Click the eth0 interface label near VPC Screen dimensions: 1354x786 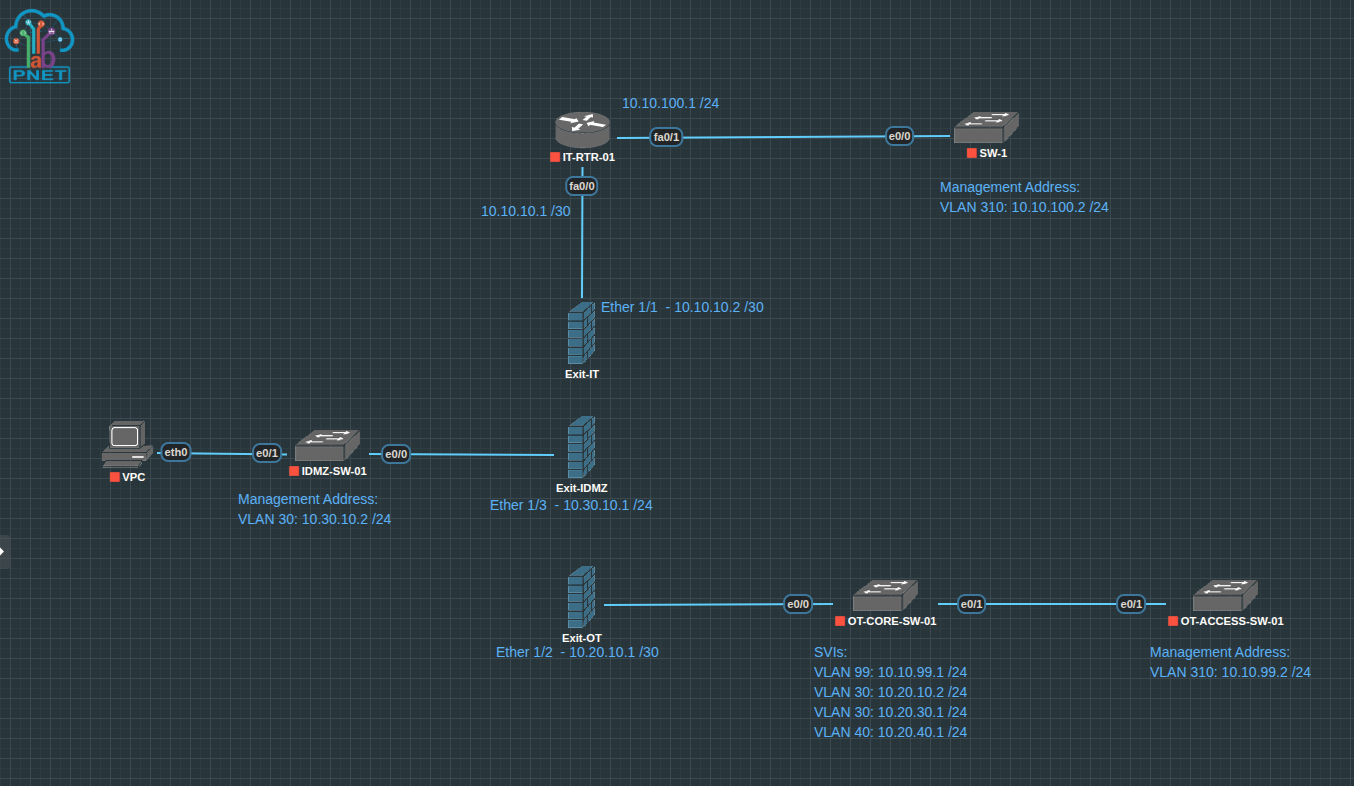(x=176, y=452)
